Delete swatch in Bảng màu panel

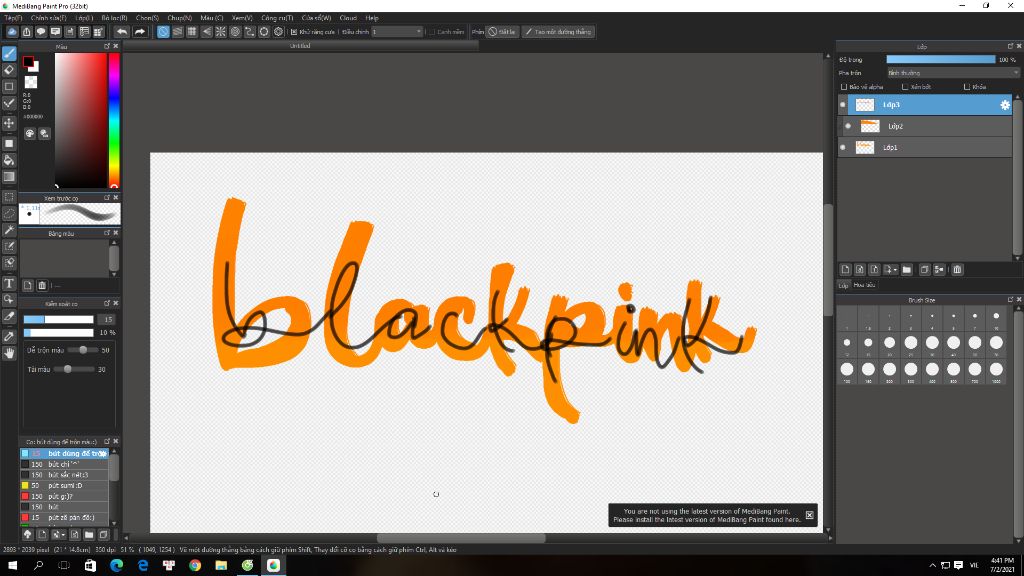tap(42, 285)
